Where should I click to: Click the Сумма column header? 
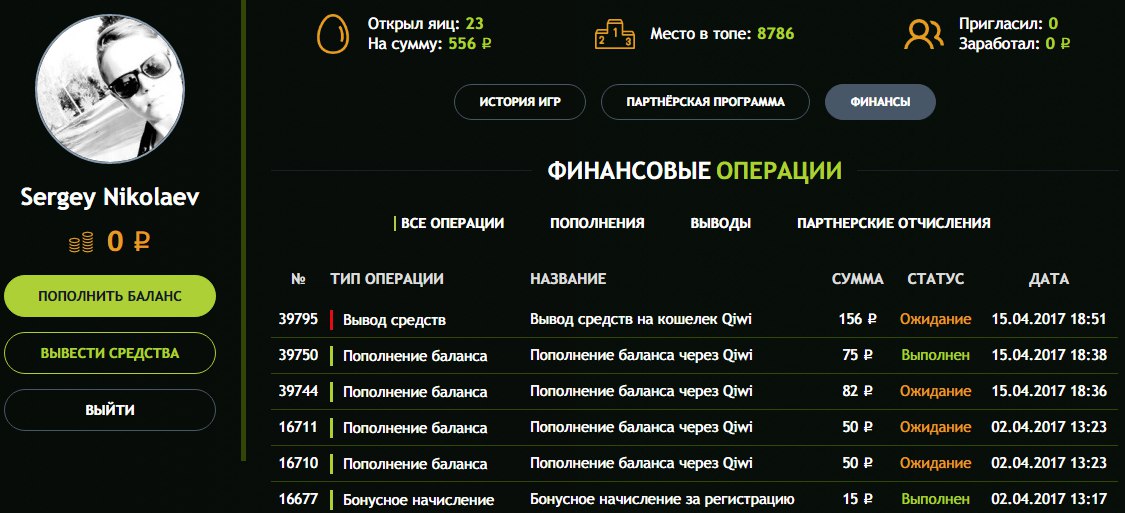857,279
